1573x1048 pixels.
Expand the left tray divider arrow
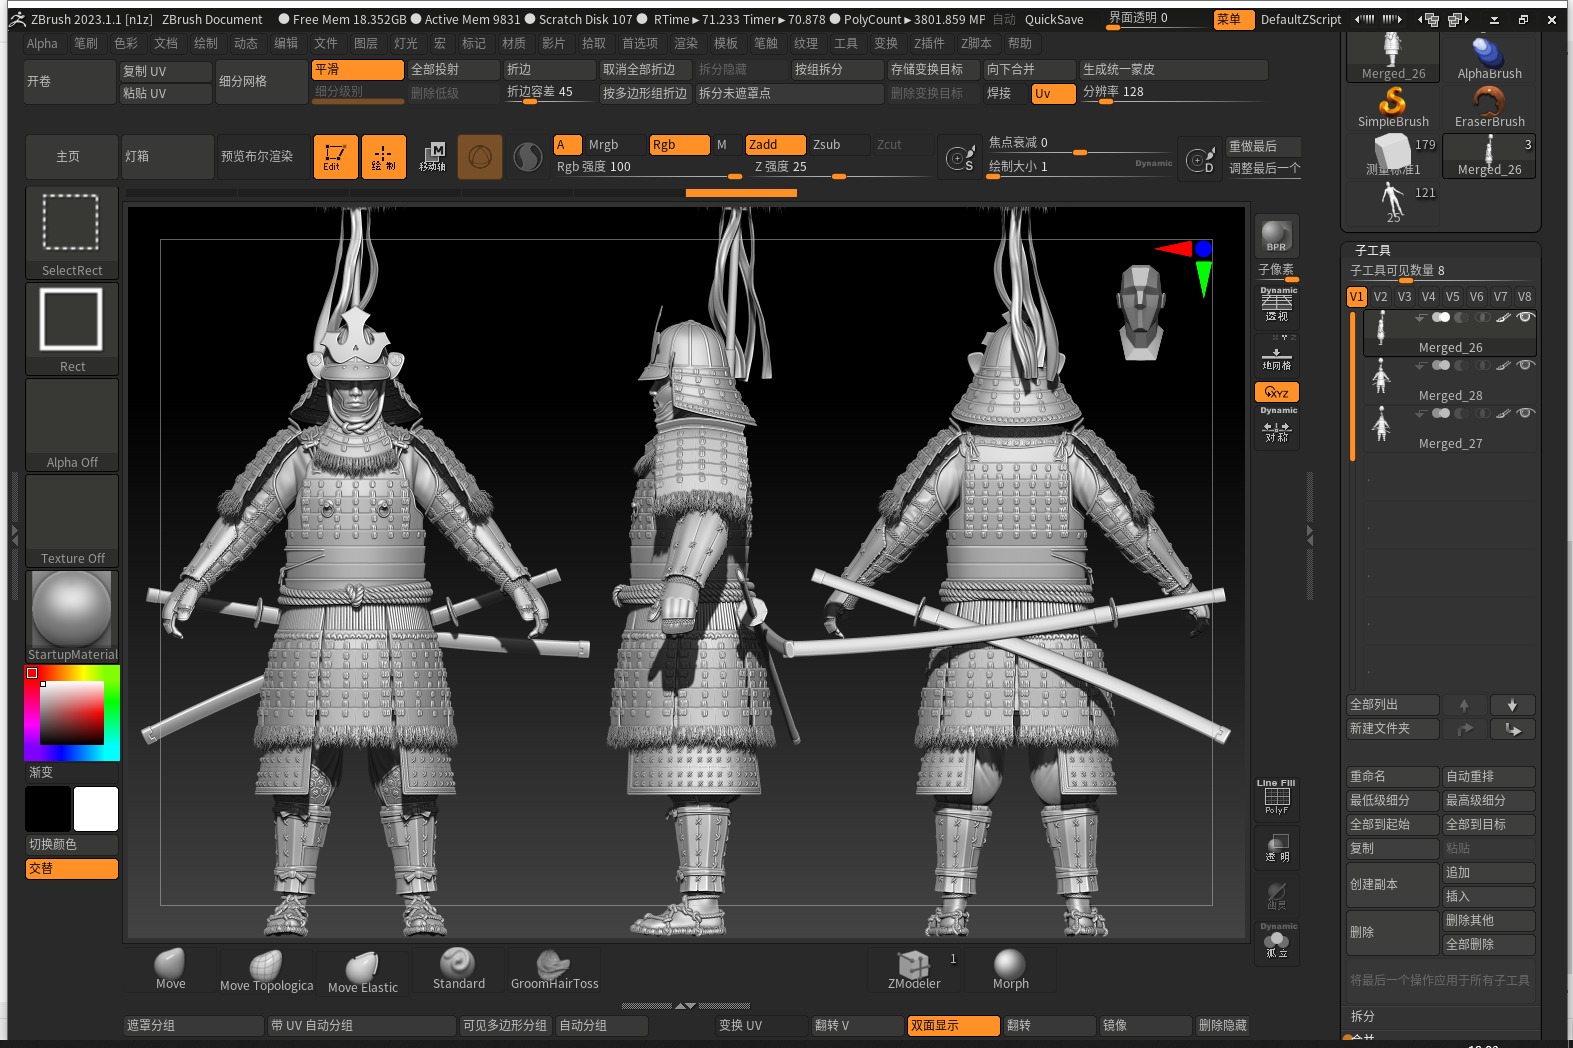pyautogui.click(x=14, y=534)
